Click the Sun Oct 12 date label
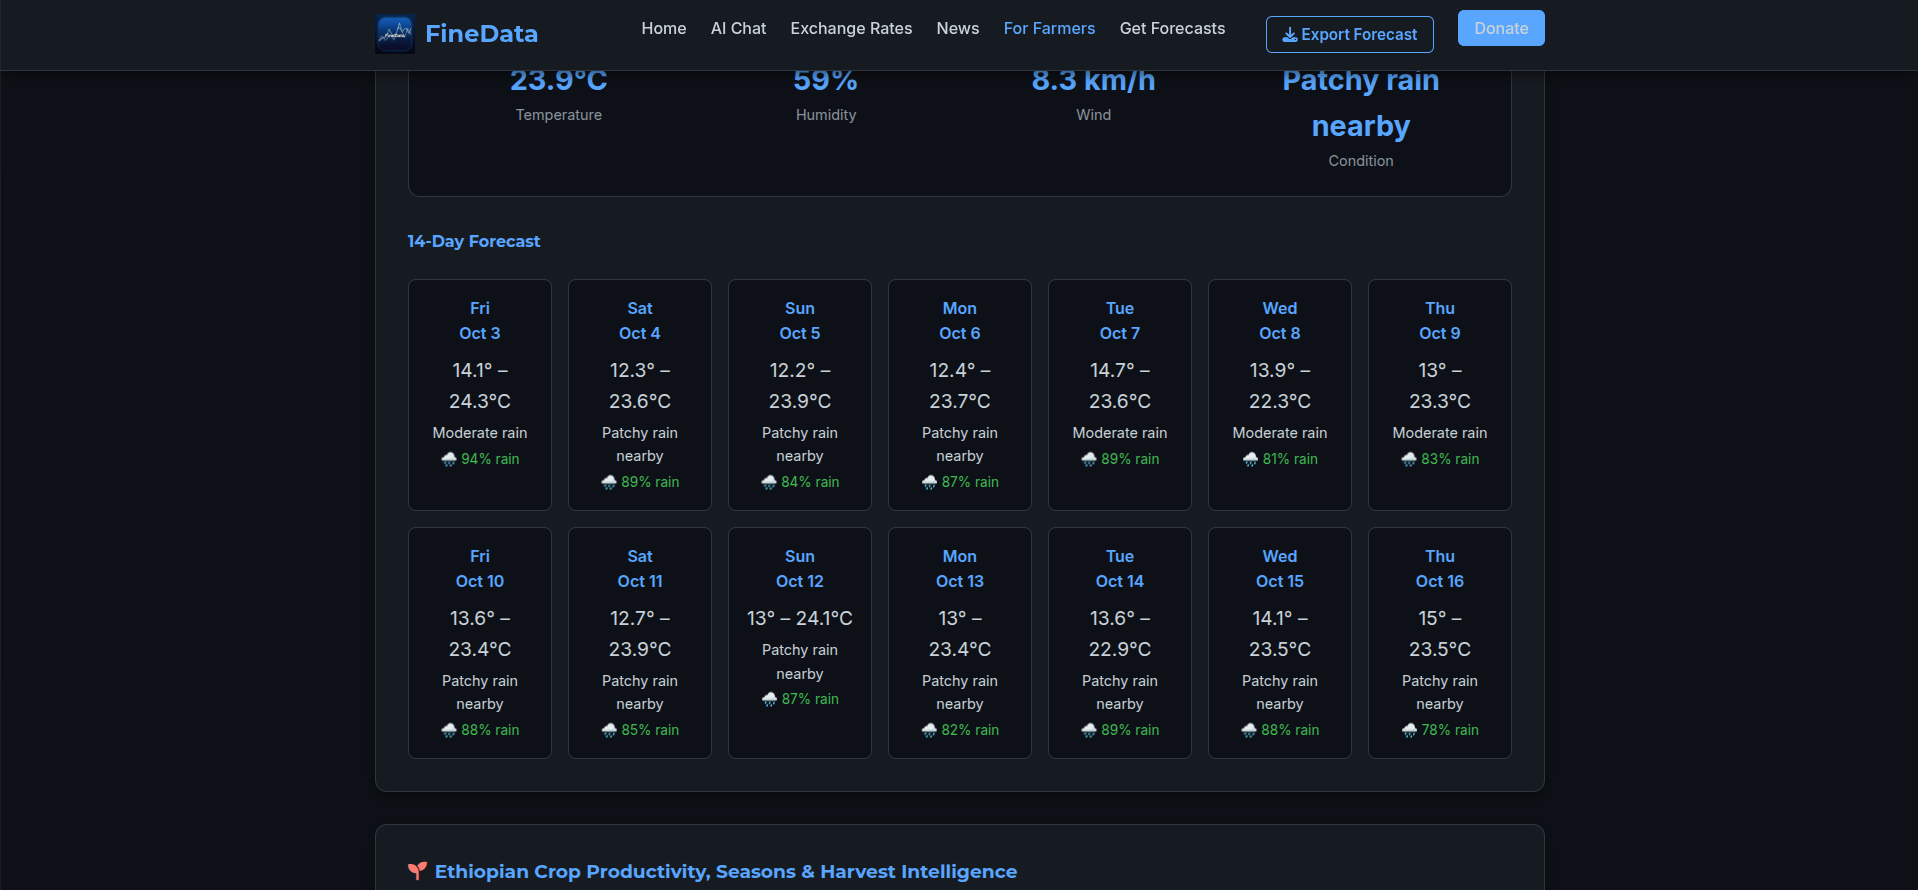This screenshot has height=890, width=1918. point(800,569)
